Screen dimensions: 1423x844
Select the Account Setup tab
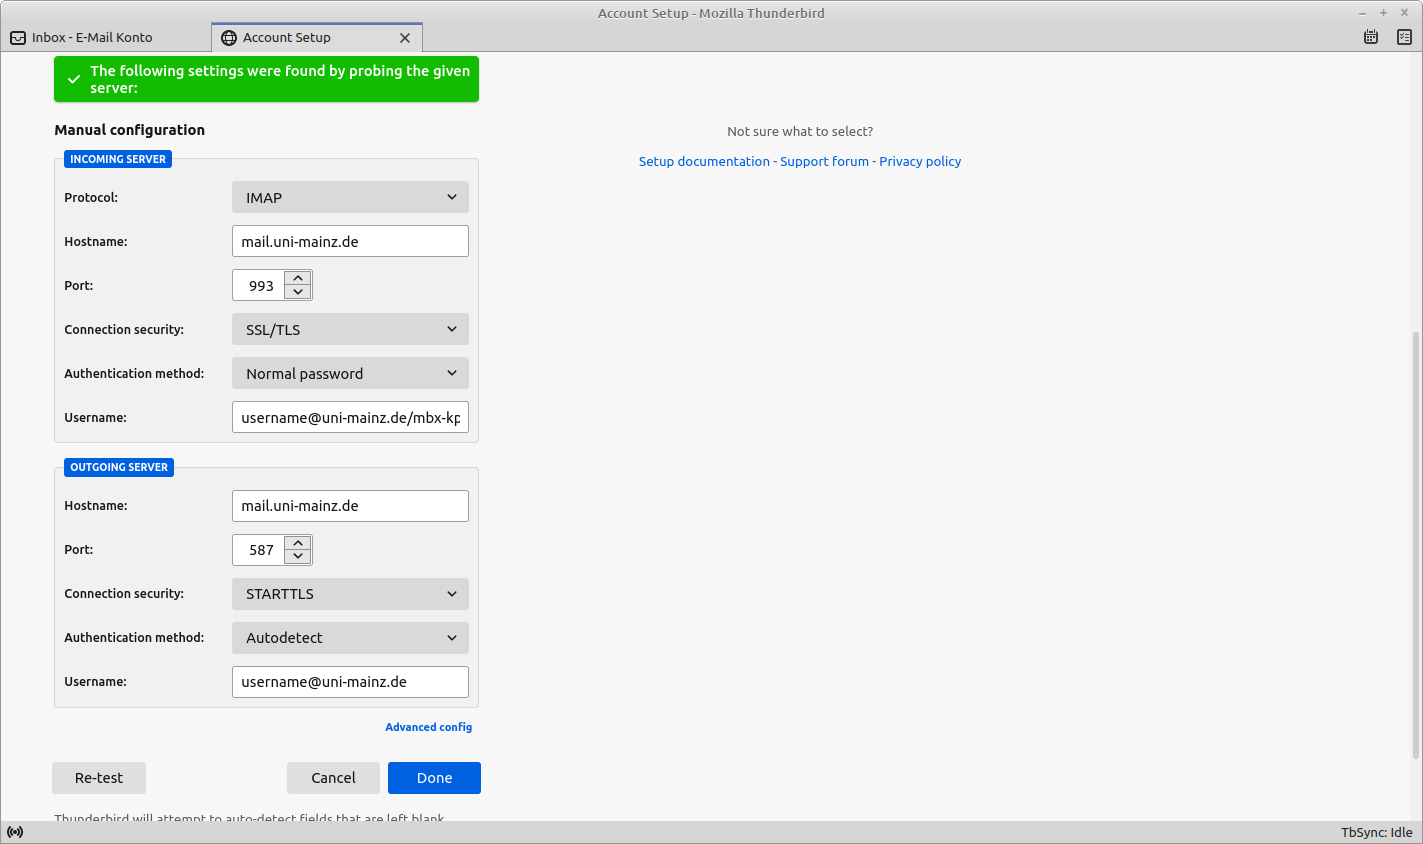317,38
